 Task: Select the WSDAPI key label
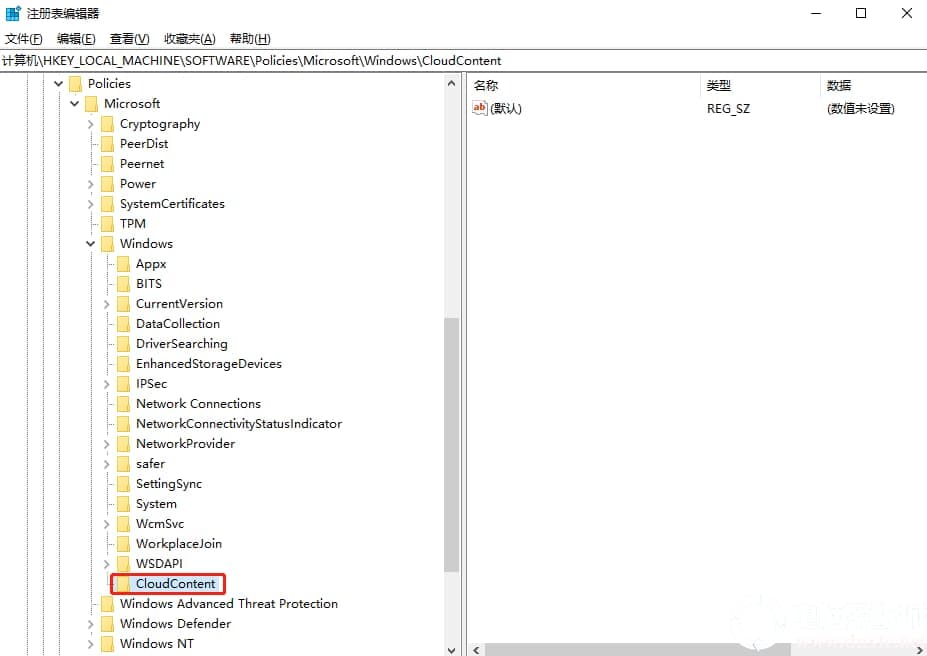(x=159, y=564)
